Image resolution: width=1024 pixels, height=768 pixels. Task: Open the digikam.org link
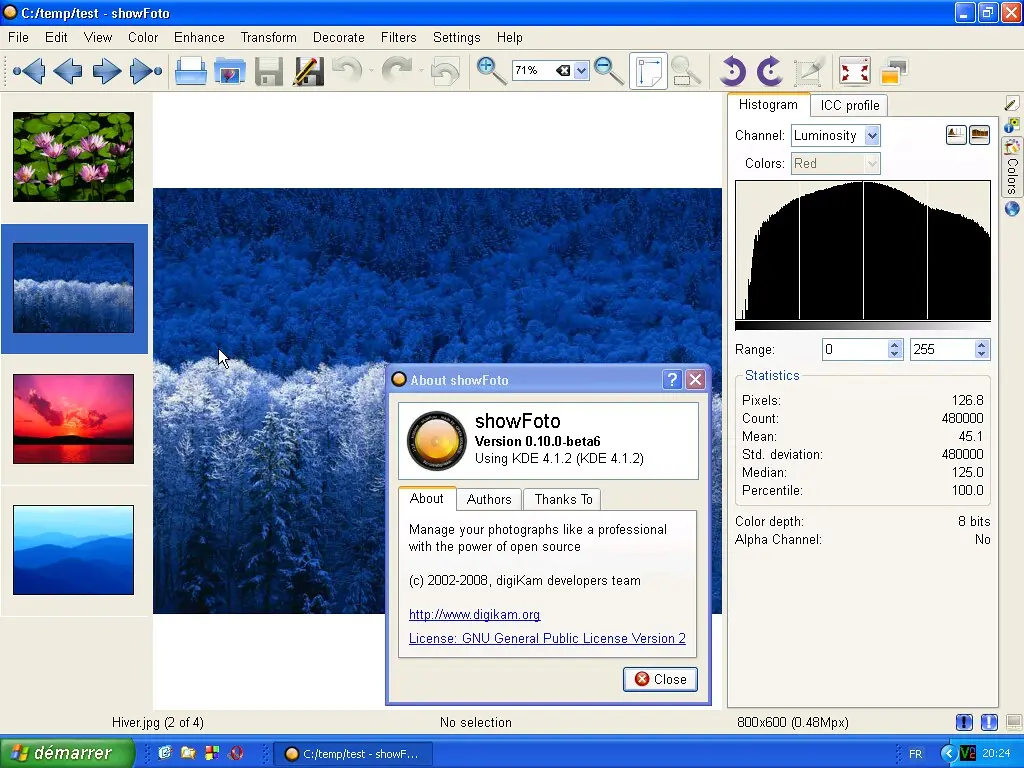(x=474, y=614)
